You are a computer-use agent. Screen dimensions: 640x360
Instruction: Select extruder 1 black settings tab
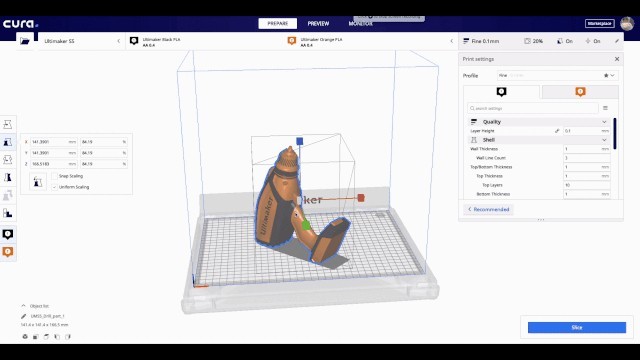coord(501,92)
